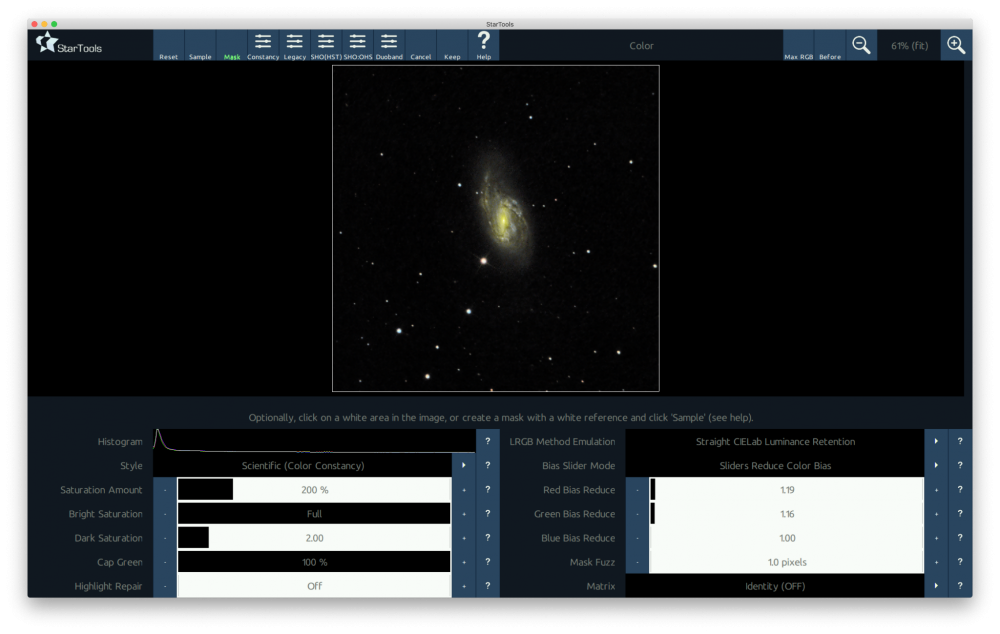This screenshot has width=1000, height=634.
Task: Click the Reset toolbar button
Action: 168,45
